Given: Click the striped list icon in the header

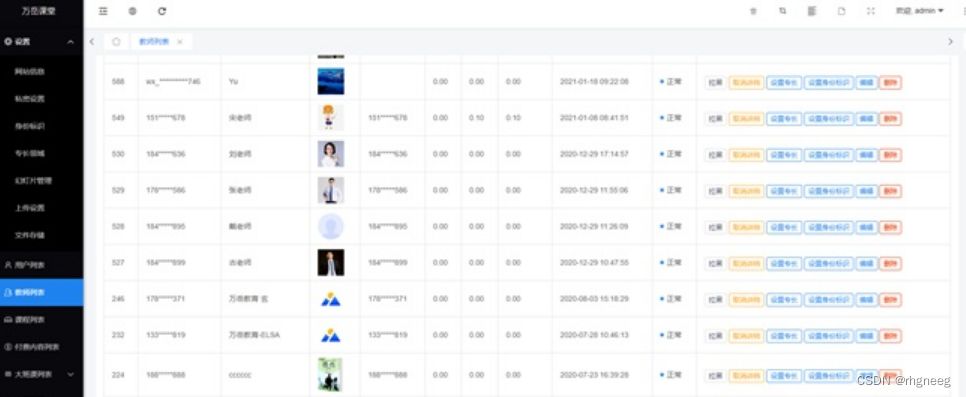Looking at the screenshot, I should point(812,11).
